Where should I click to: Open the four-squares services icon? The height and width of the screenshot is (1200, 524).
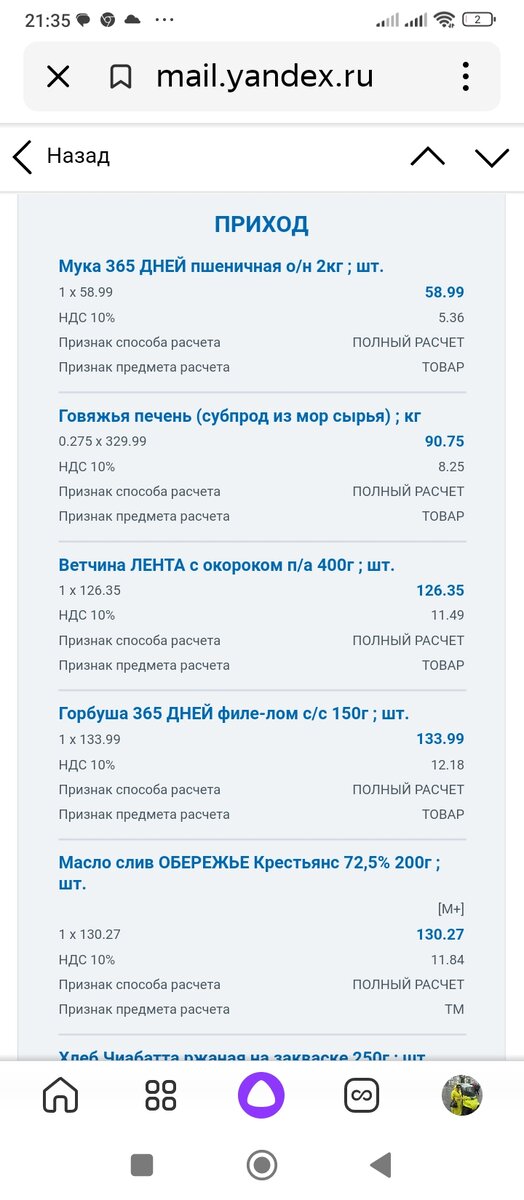pos(161,1095)
